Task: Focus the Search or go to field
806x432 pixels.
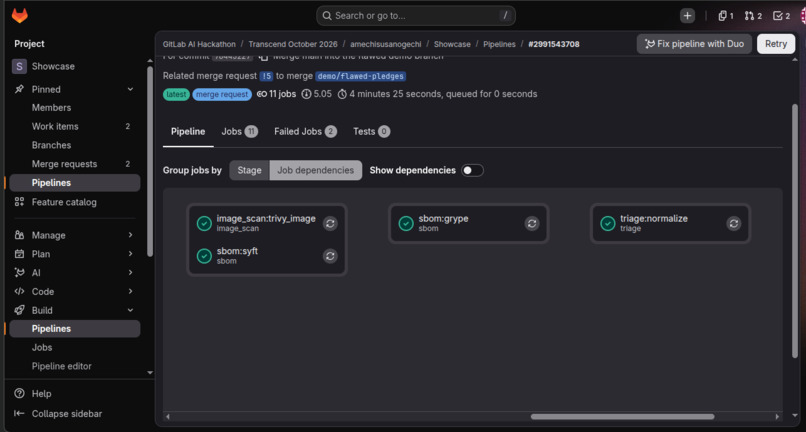Action: (x=416, y=16)
